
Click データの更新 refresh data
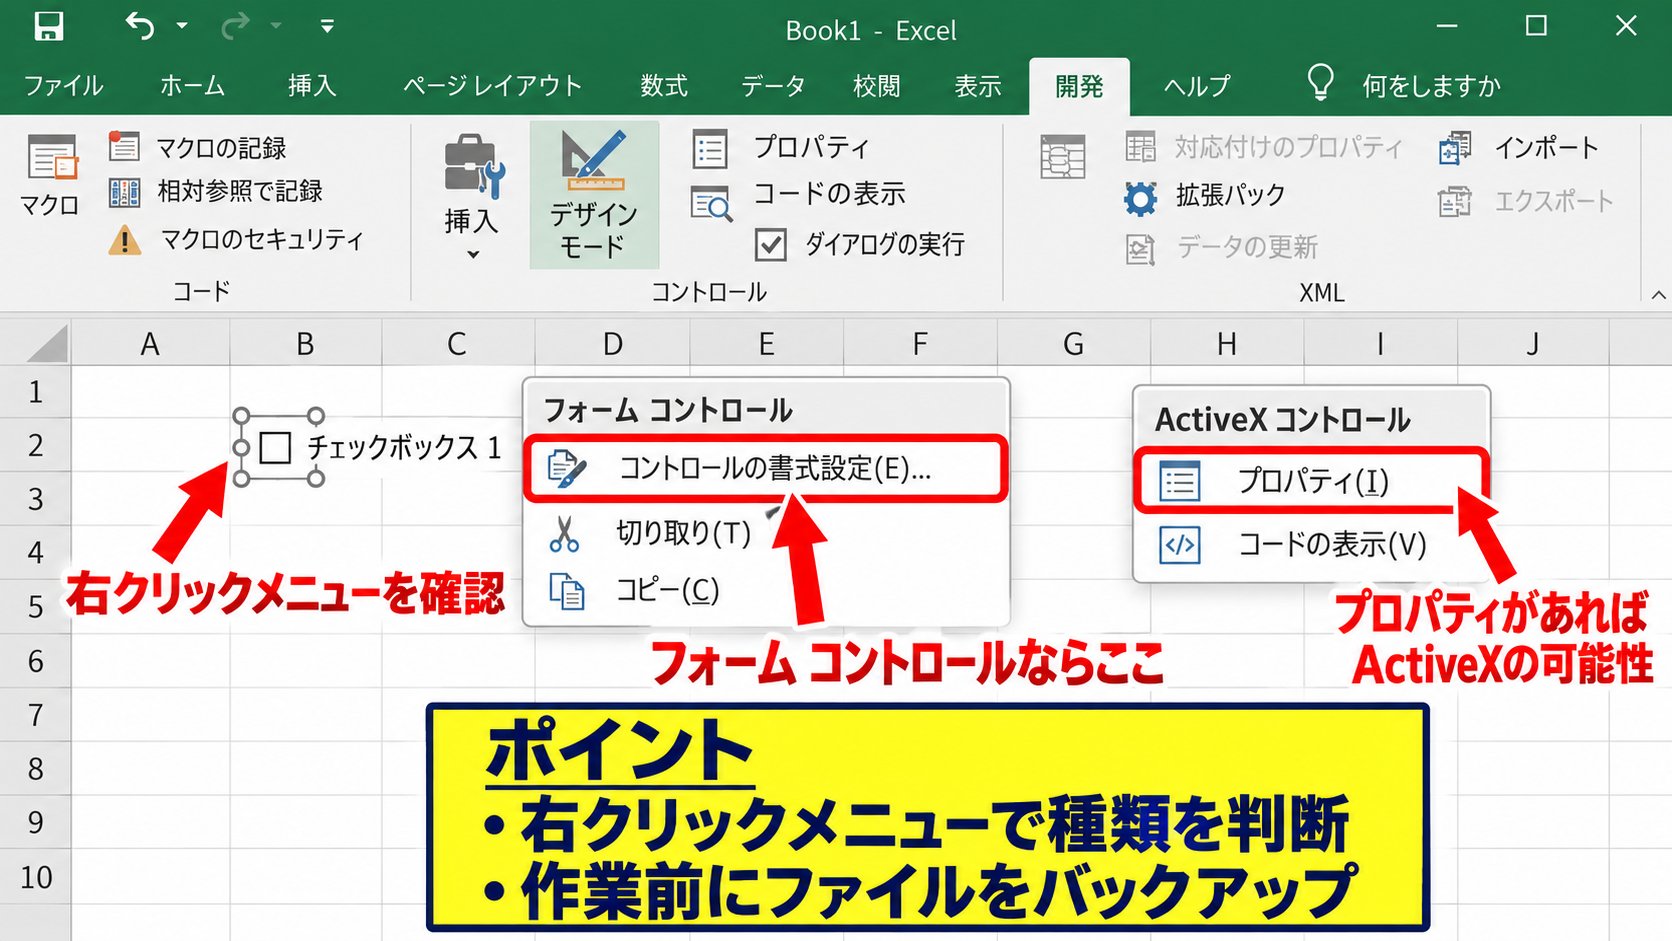click(x=1222, y=247)
